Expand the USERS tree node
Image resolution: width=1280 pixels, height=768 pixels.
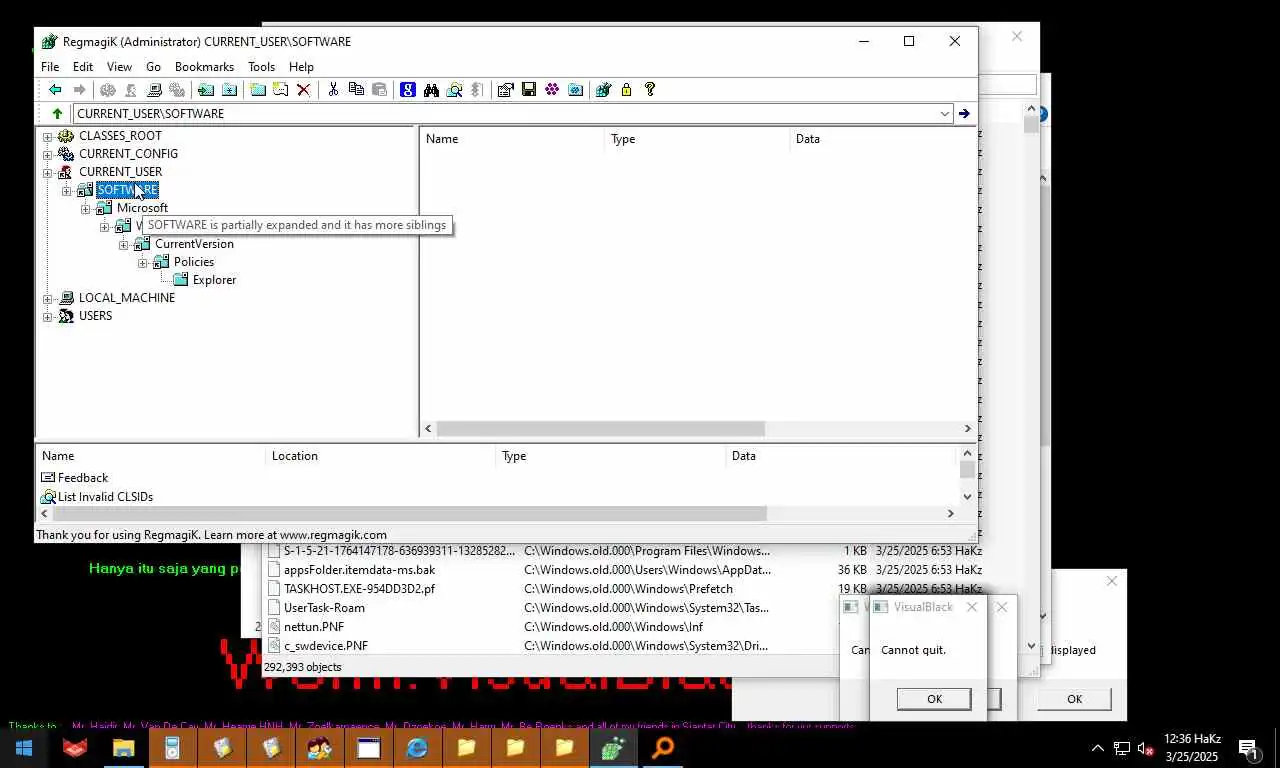pyautogui.click(x=47, y=317)
